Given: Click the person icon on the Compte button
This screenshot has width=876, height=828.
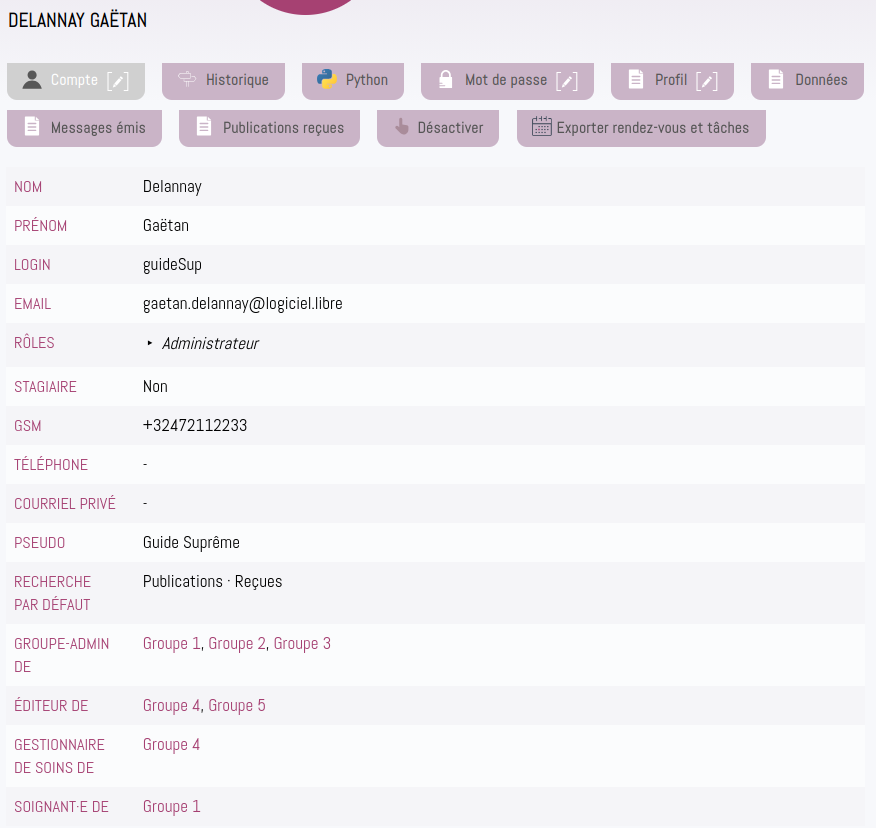Looking at the screenshot, I should click(x=32, y=80).
